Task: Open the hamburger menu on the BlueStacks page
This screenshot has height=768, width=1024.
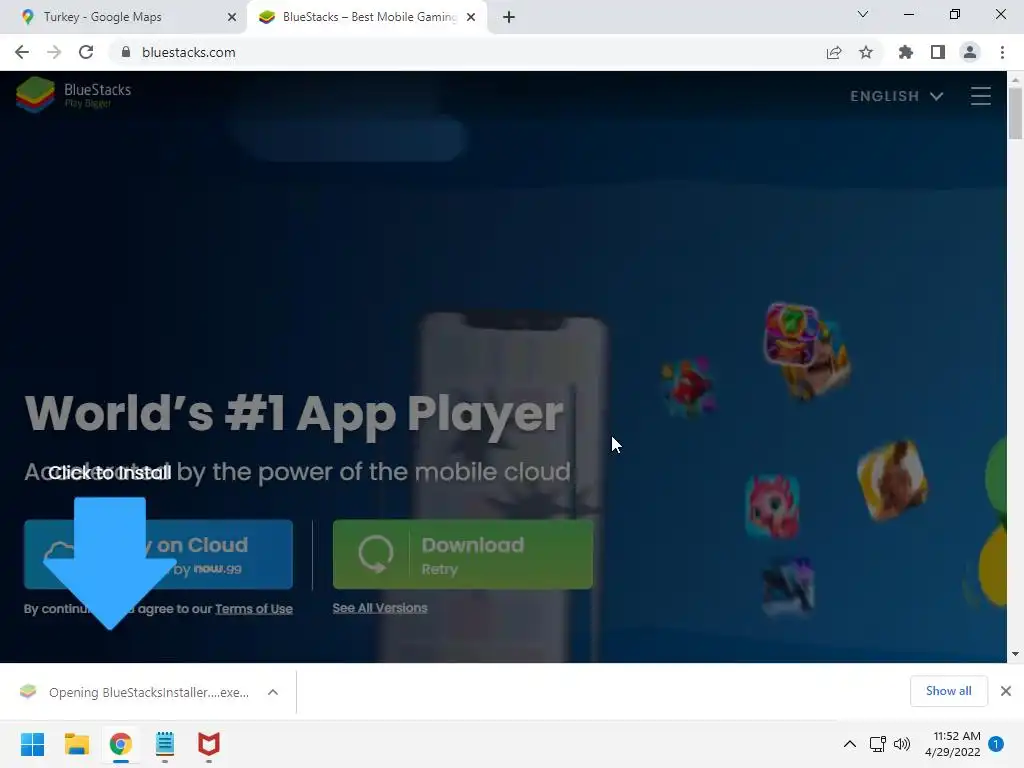Action: click(x=980, y=96)
